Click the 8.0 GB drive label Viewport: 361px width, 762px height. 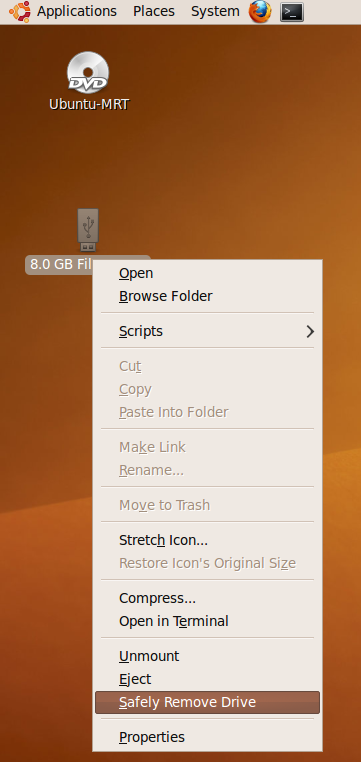click(x=59, y=264)
